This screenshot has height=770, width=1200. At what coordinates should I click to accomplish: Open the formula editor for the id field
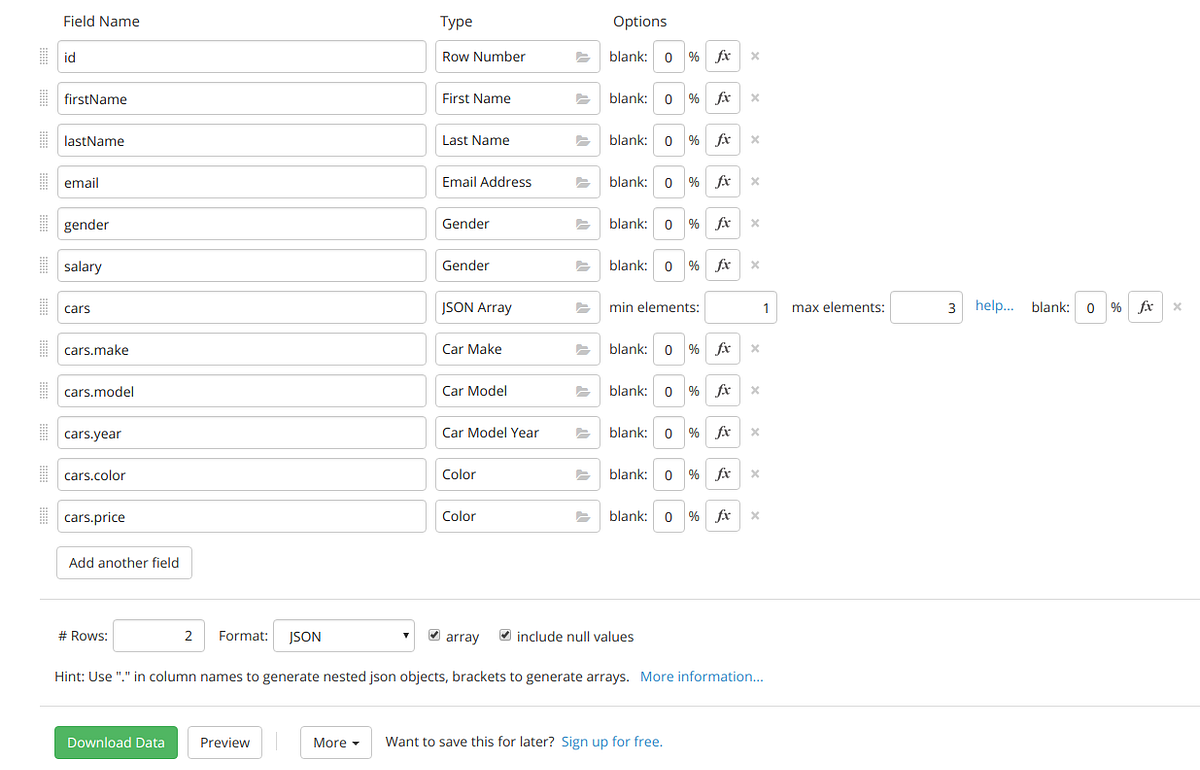click(723, 57)
